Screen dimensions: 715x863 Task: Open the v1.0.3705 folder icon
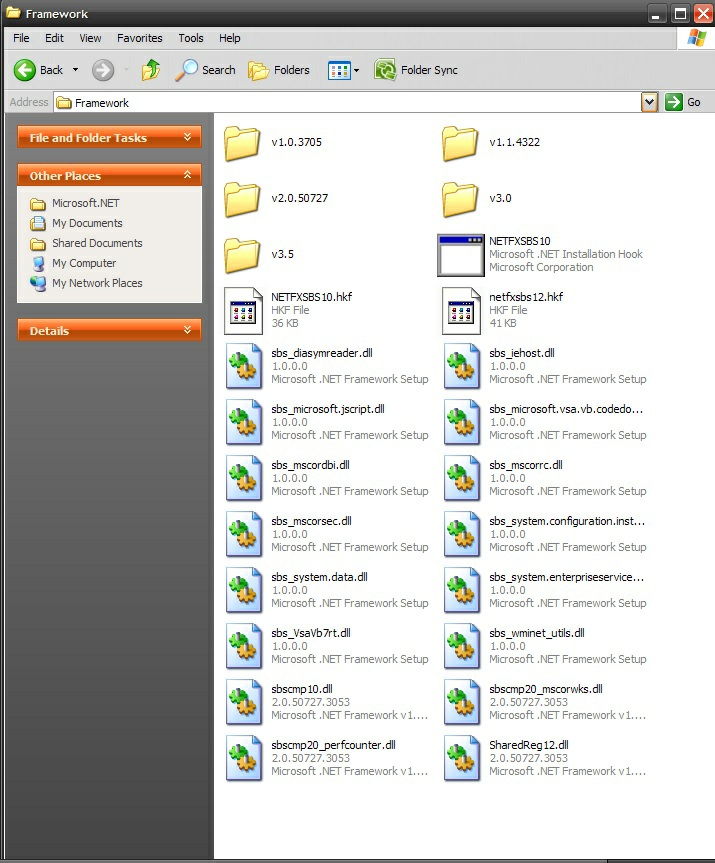tap(242, 143)
